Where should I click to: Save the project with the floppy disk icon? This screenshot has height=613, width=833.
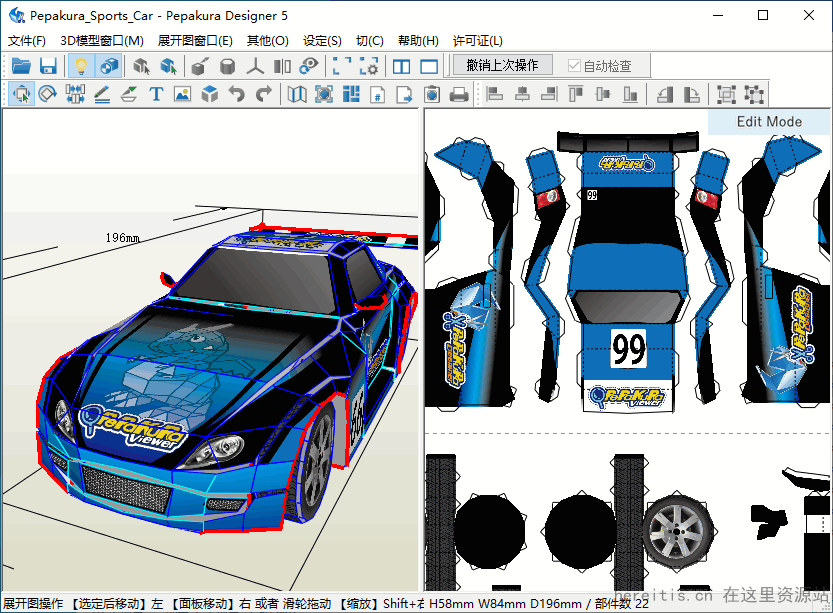(48, 66)
